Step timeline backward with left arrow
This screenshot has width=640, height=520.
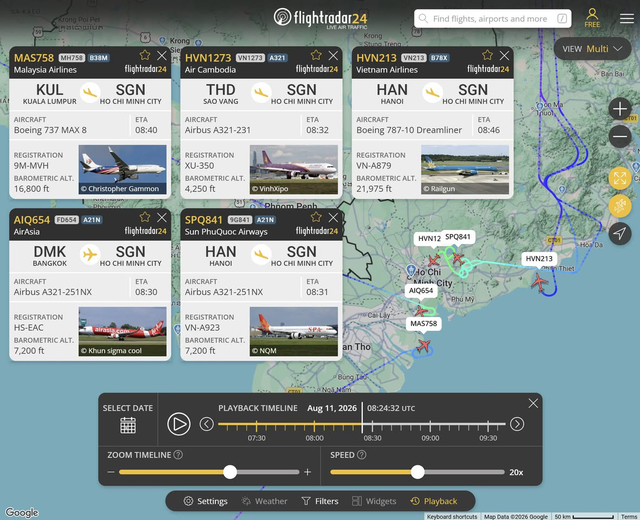pyautogui.click(x=207, y=424)
